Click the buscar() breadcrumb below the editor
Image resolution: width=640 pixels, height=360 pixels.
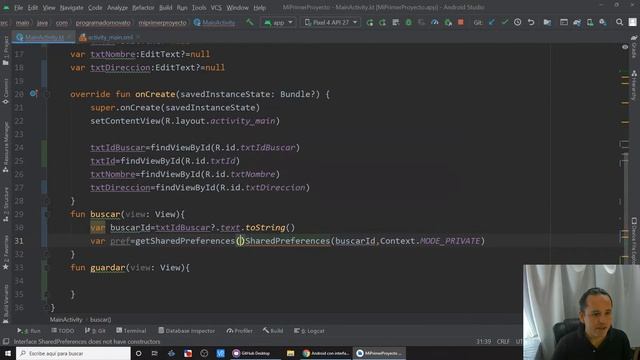click(100, 320)
